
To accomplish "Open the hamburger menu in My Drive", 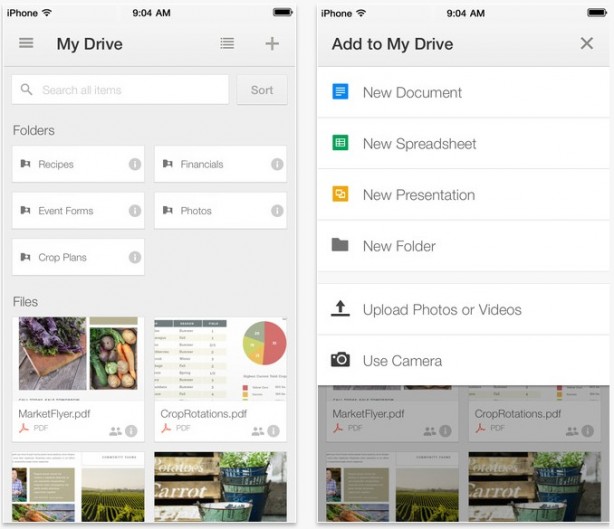I will 26,43.
